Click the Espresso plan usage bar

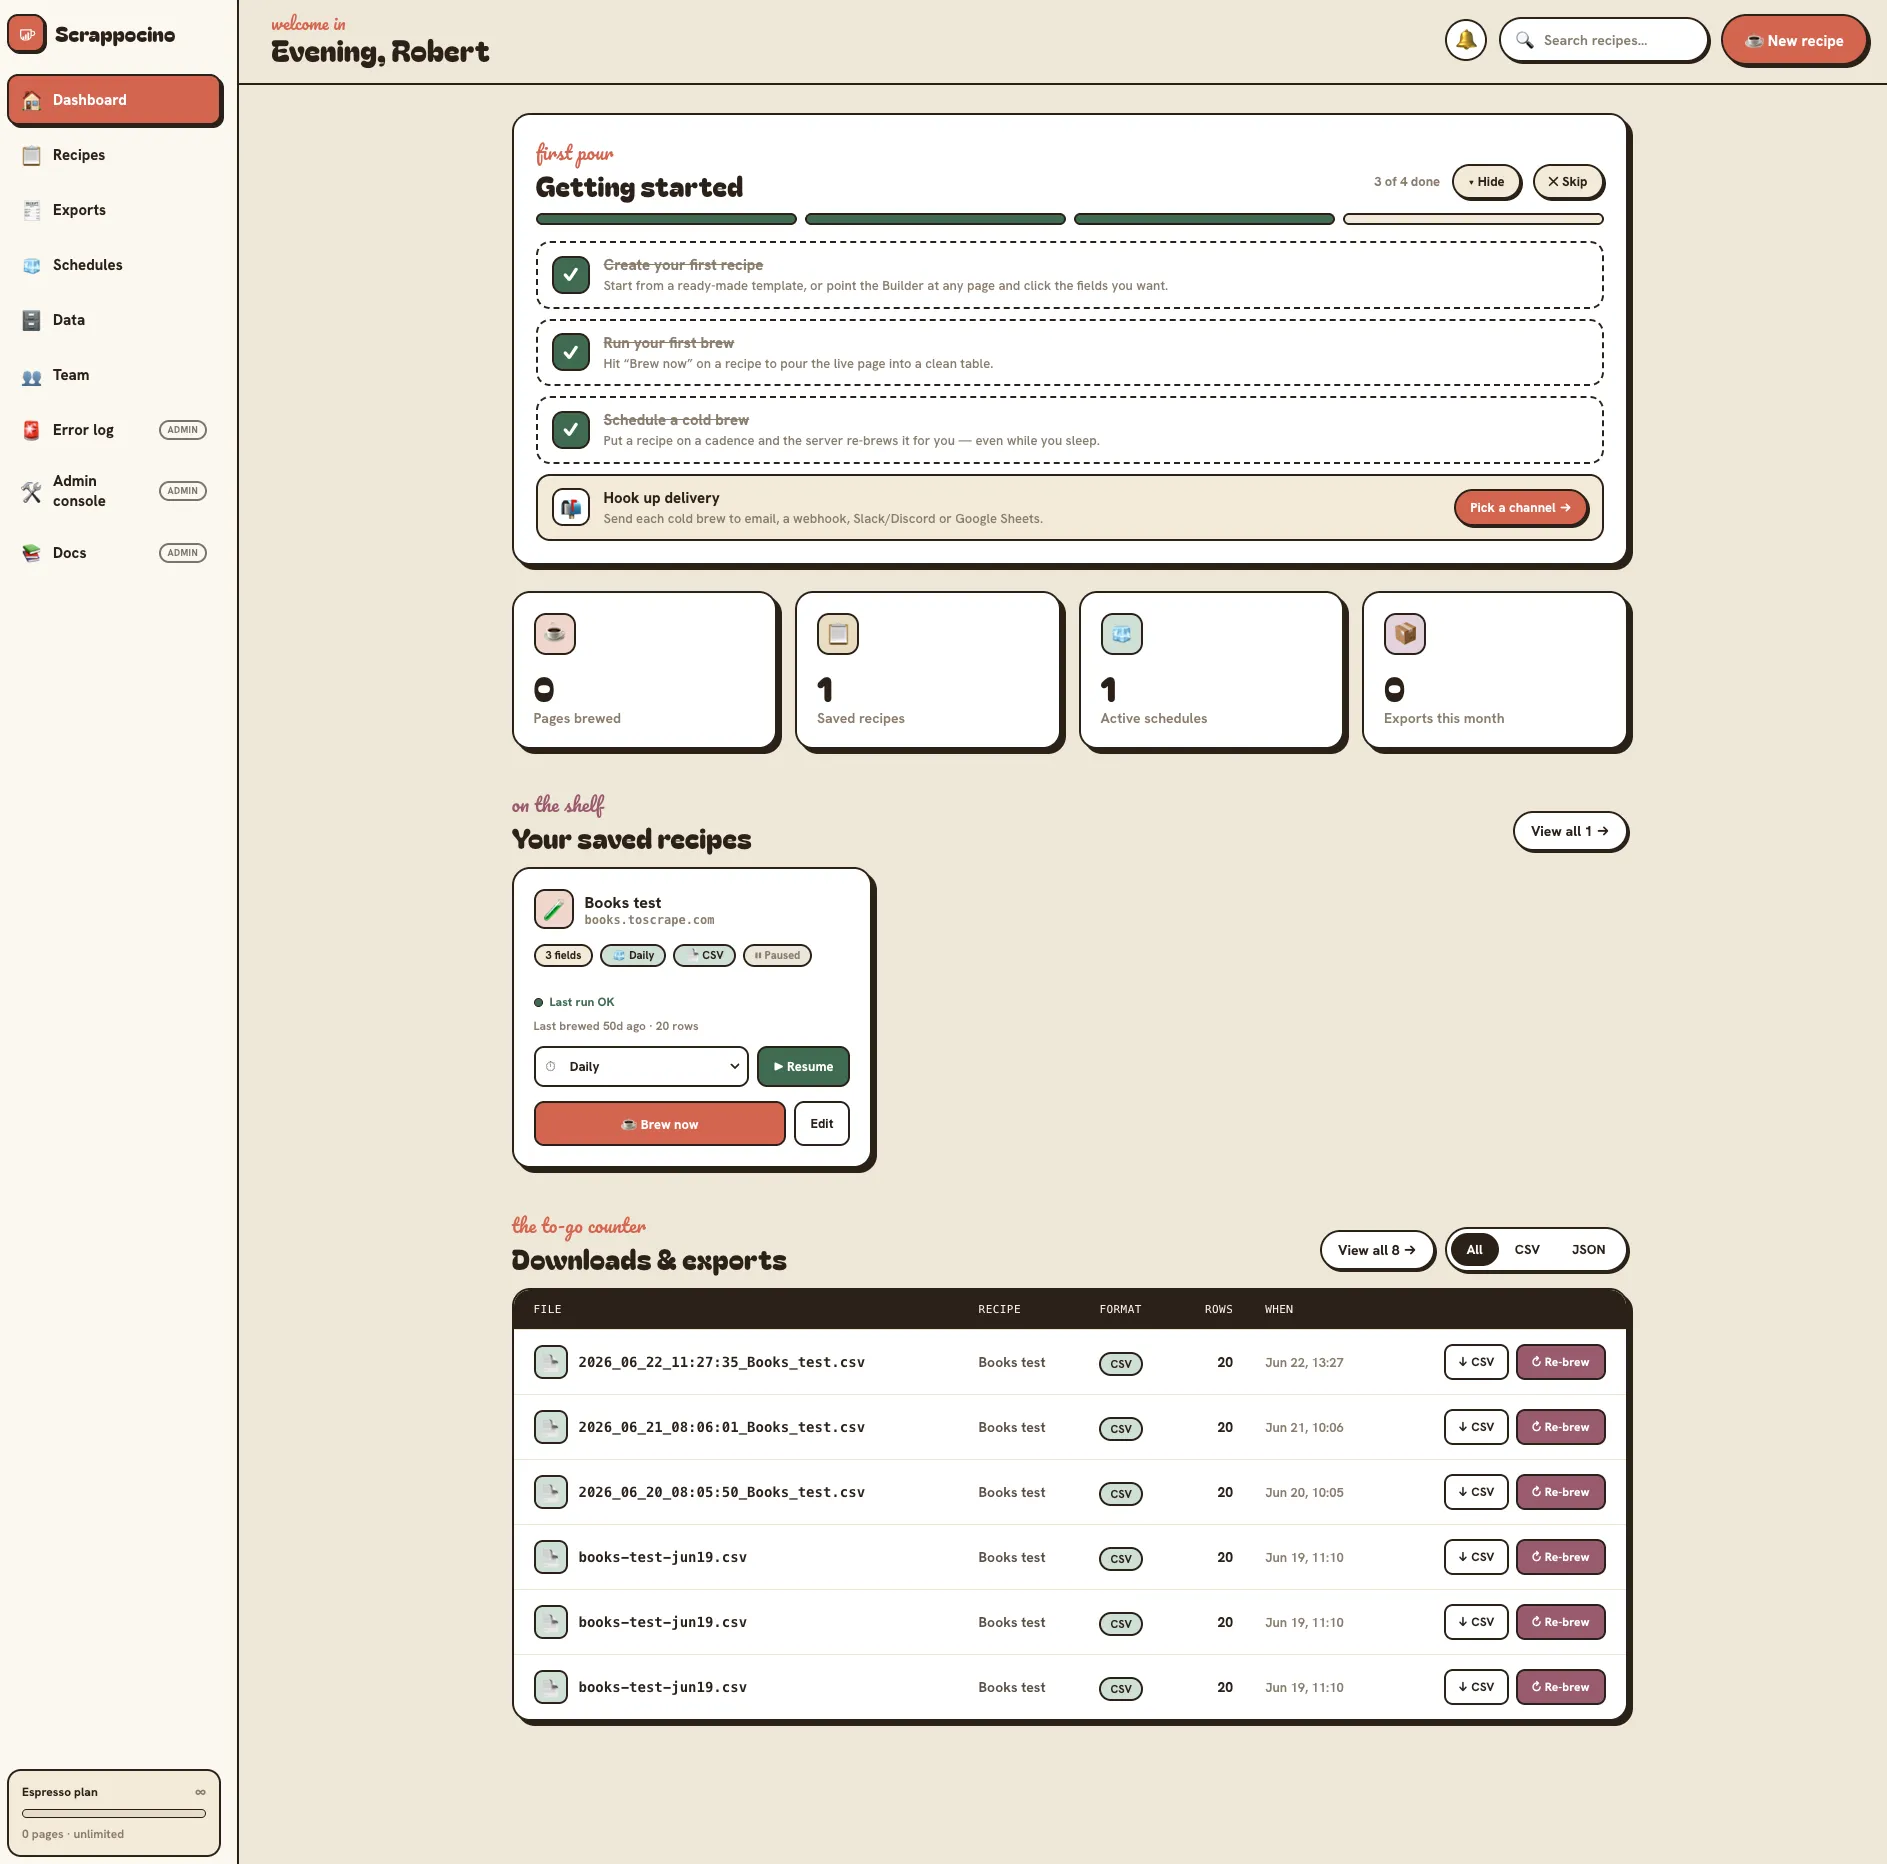pos(114,1813)
